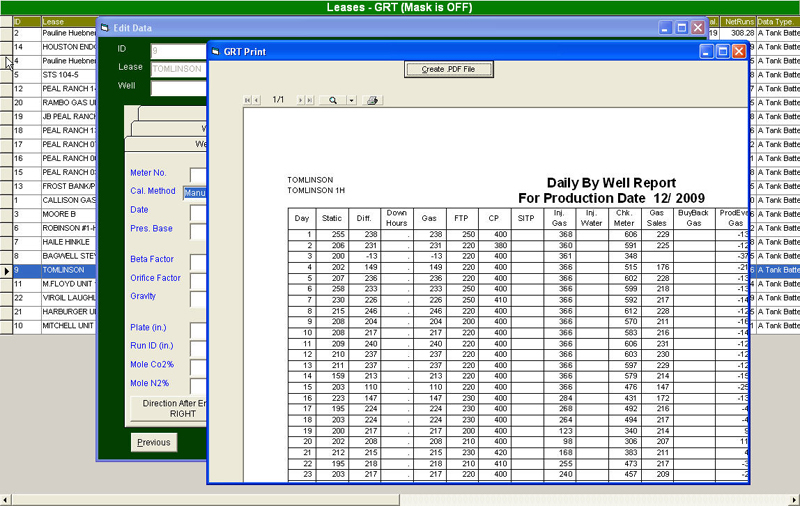Screen dimensions: 800x506
Task: Click the Direction After Enter RIGHT button
Action: tap(168, 409)
